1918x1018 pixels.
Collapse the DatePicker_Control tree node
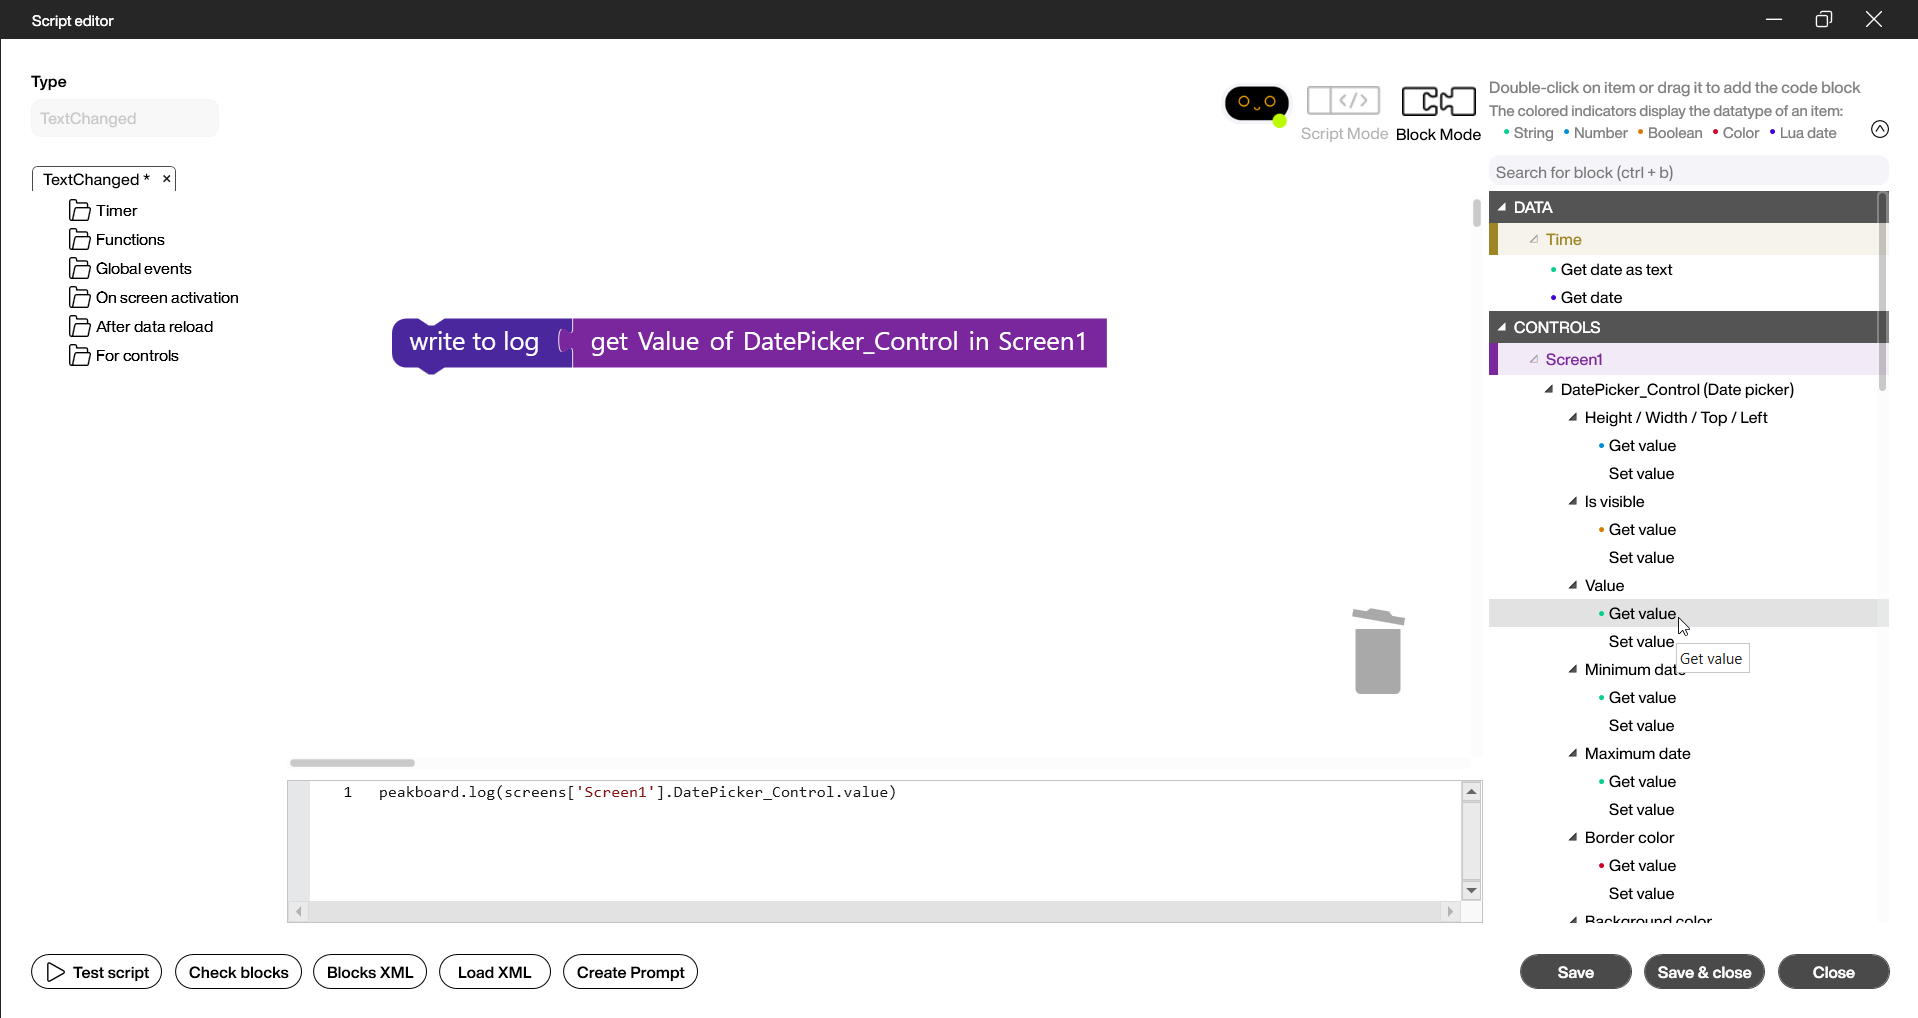[x=1549, y=390]
